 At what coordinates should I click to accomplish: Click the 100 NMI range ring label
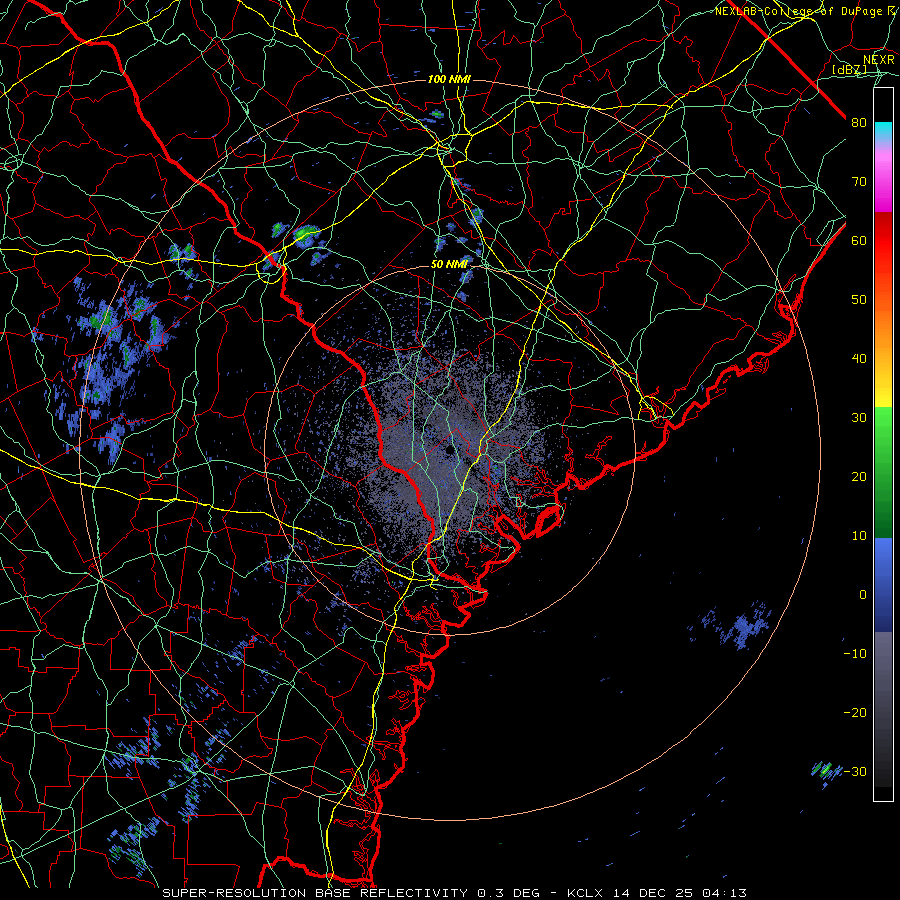[x=449, y=79]
